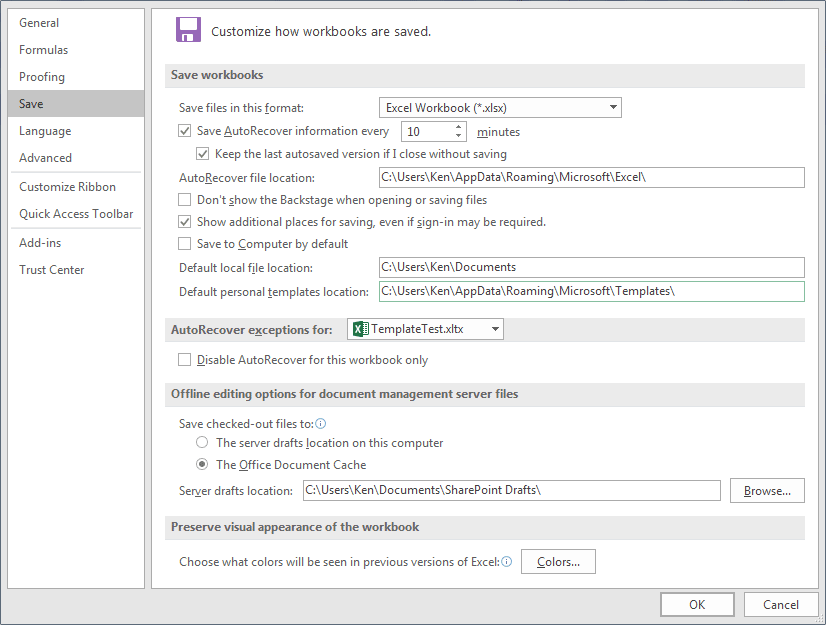Uncheck Save AutoRecover information every
The height and width of the screenshot is (625, 826).
click(x=184, y=130)
